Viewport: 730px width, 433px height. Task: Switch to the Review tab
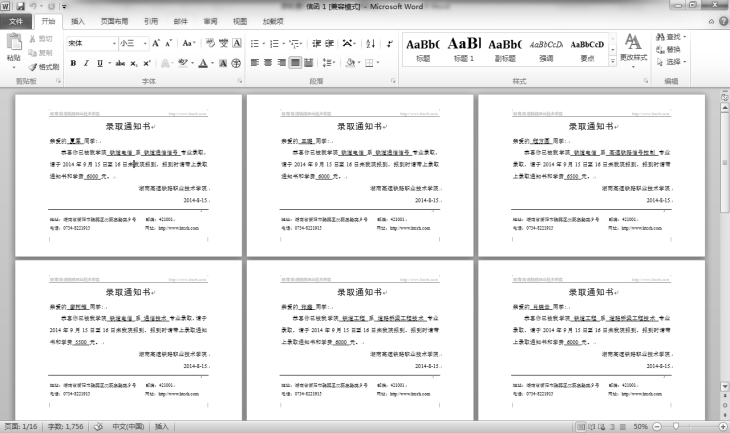(210, 21)
